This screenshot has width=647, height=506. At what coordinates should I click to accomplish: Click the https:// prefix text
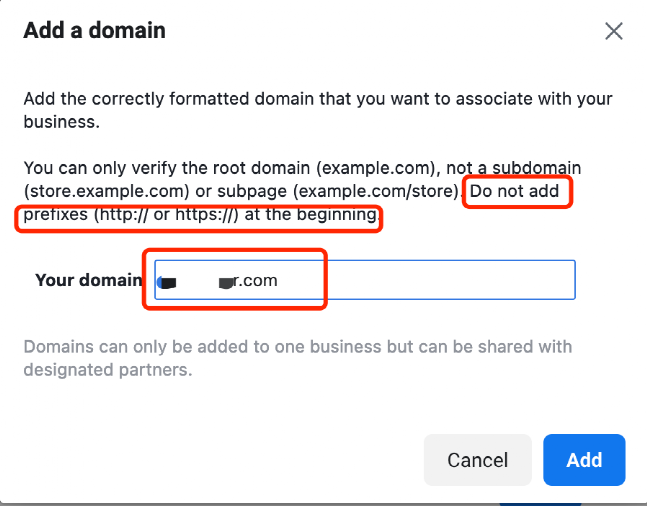205,214
